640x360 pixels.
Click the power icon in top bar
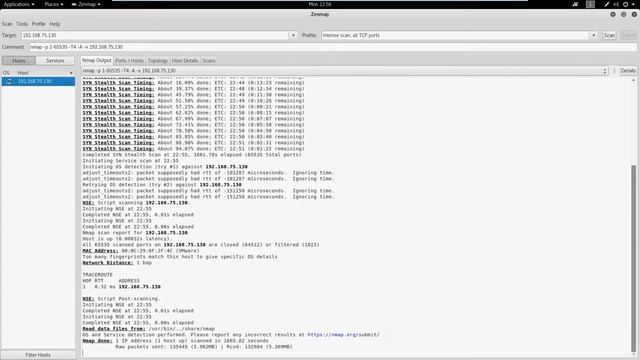click(x=625, y=4)
